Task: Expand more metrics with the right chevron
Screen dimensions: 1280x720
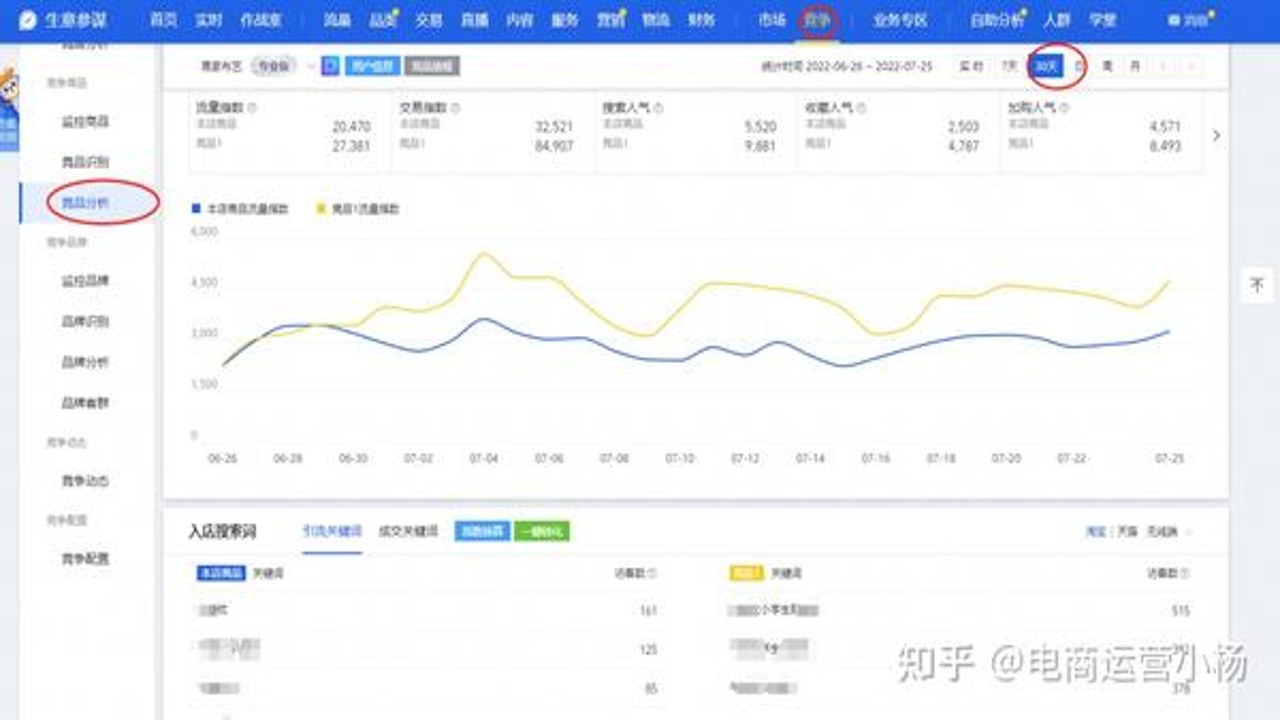Action: click(1216, 135)
